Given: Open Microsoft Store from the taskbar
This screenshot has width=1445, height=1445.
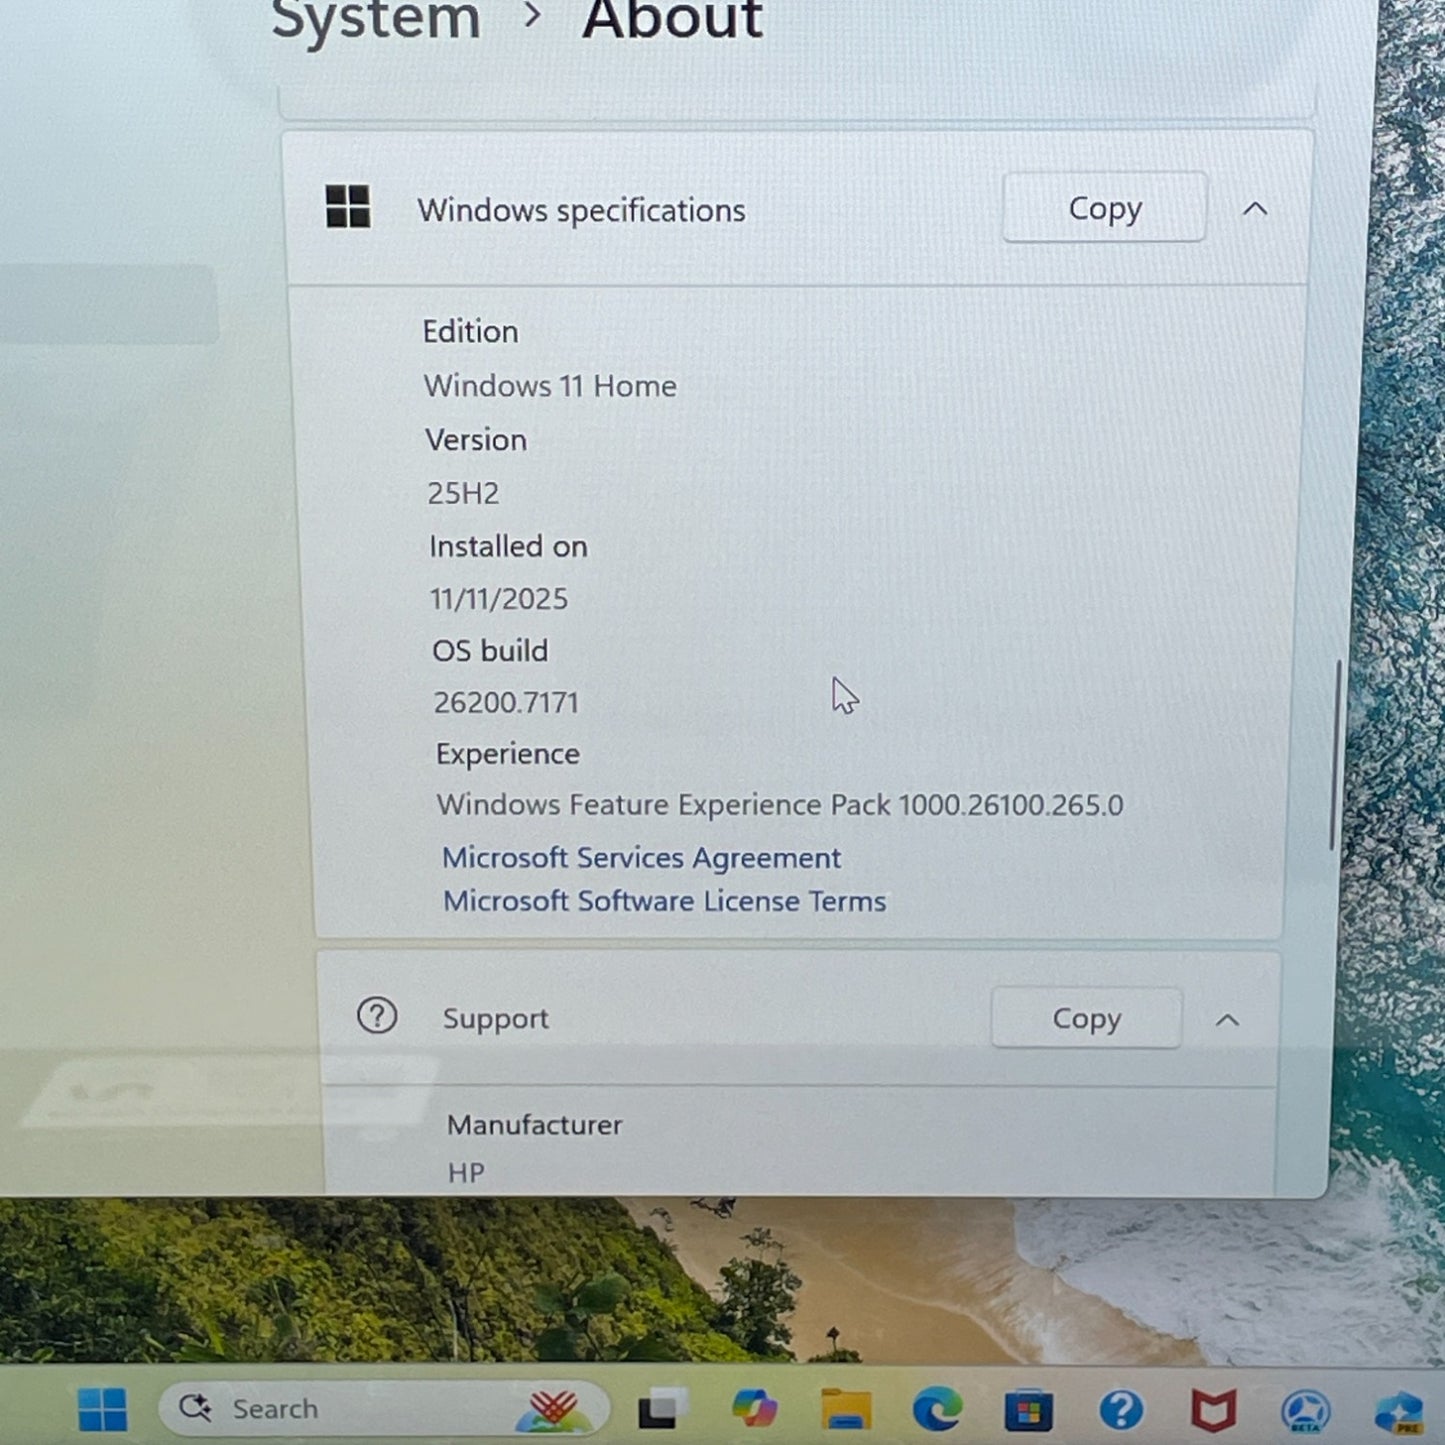Looking at the screenshot, I should [x=1029, y=1411].
